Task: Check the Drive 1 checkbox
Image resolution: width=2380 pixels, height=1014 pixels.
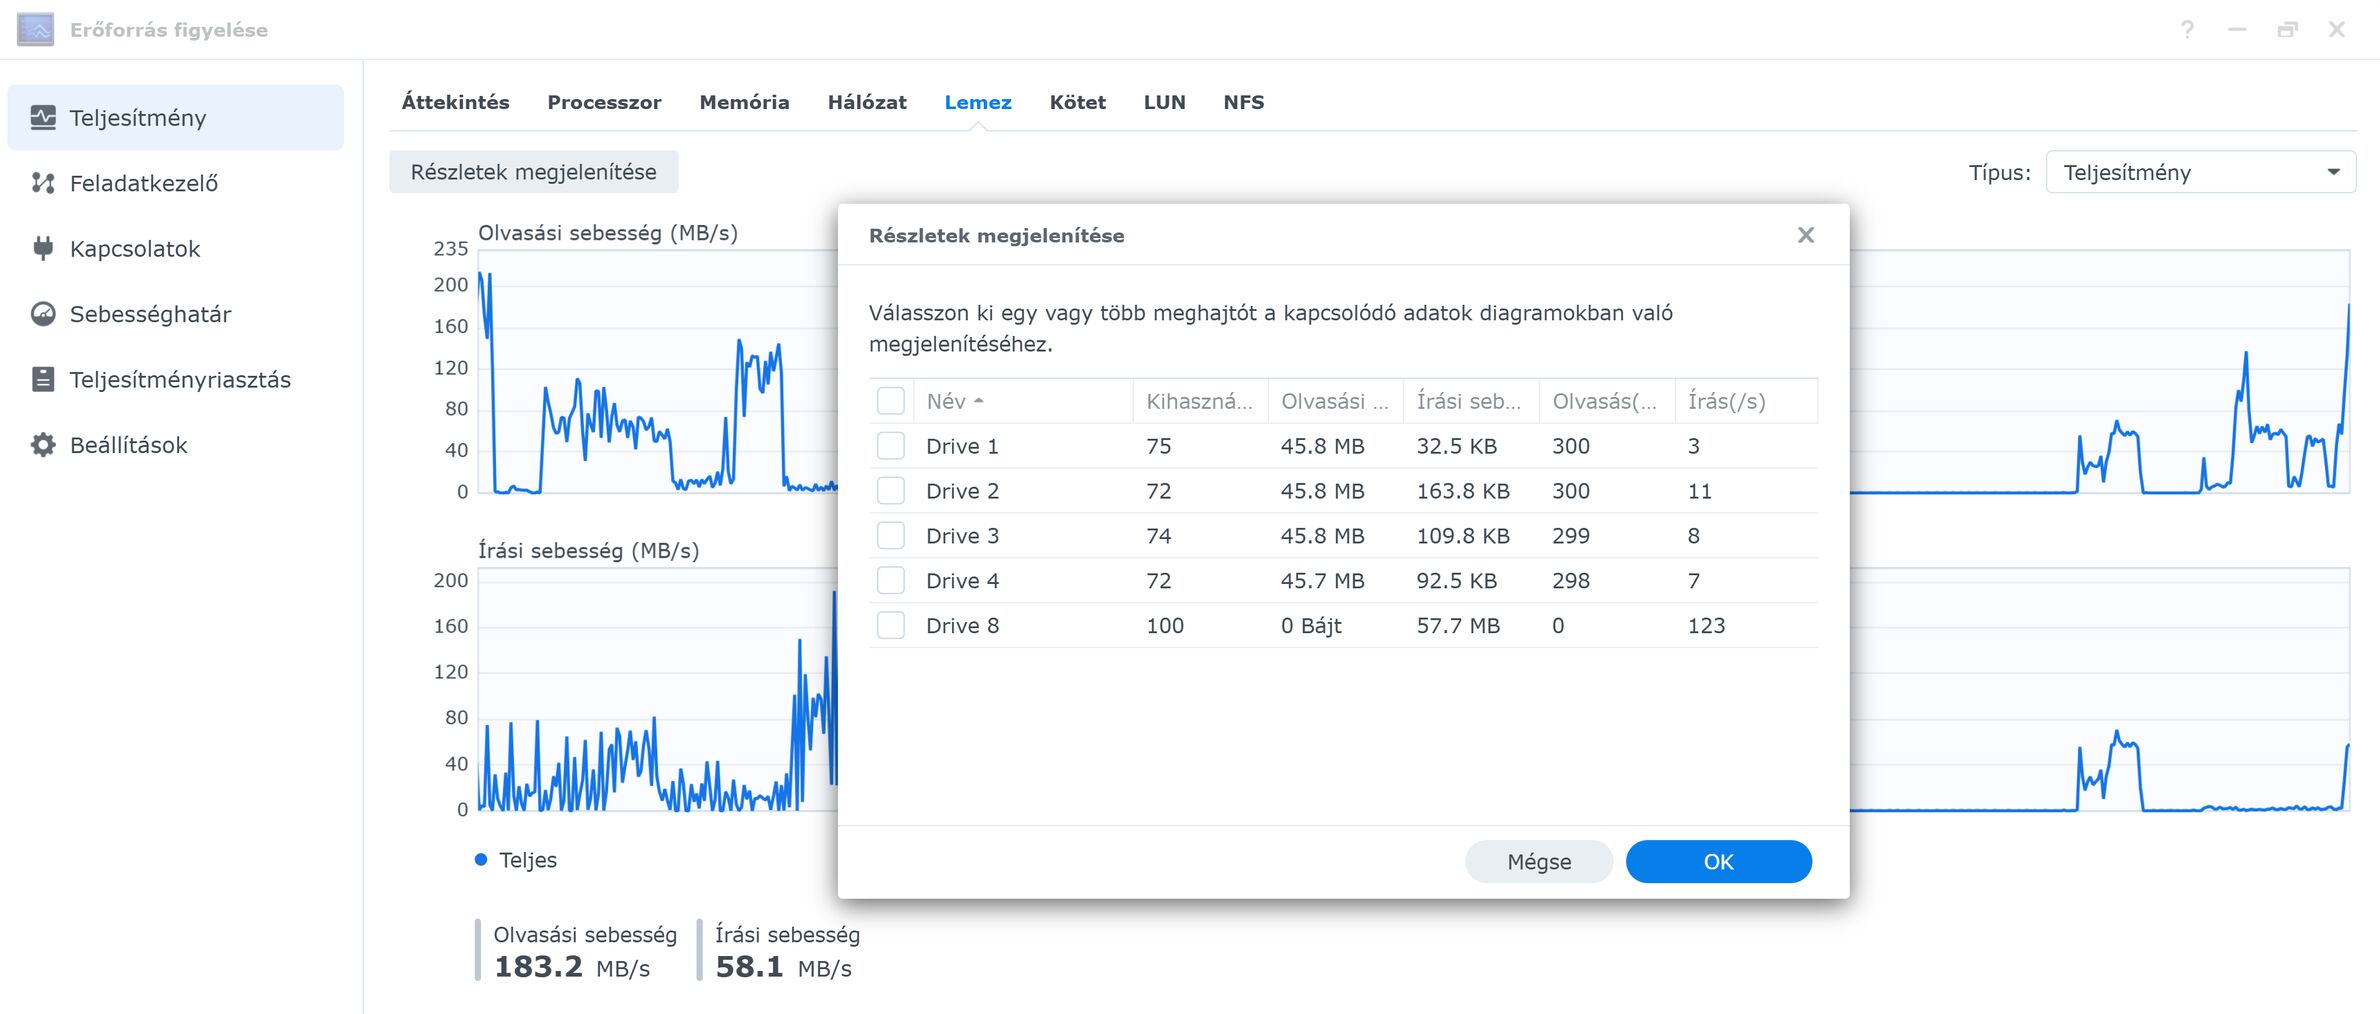Action: pos(890,446)
